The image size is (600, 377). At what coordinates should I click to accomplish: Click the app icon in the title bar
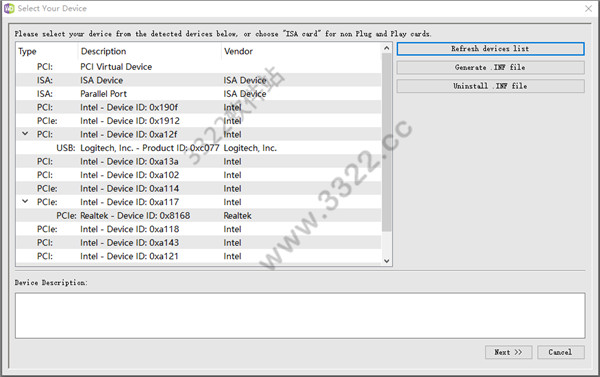pyautogui.click(x=9, y=8)
